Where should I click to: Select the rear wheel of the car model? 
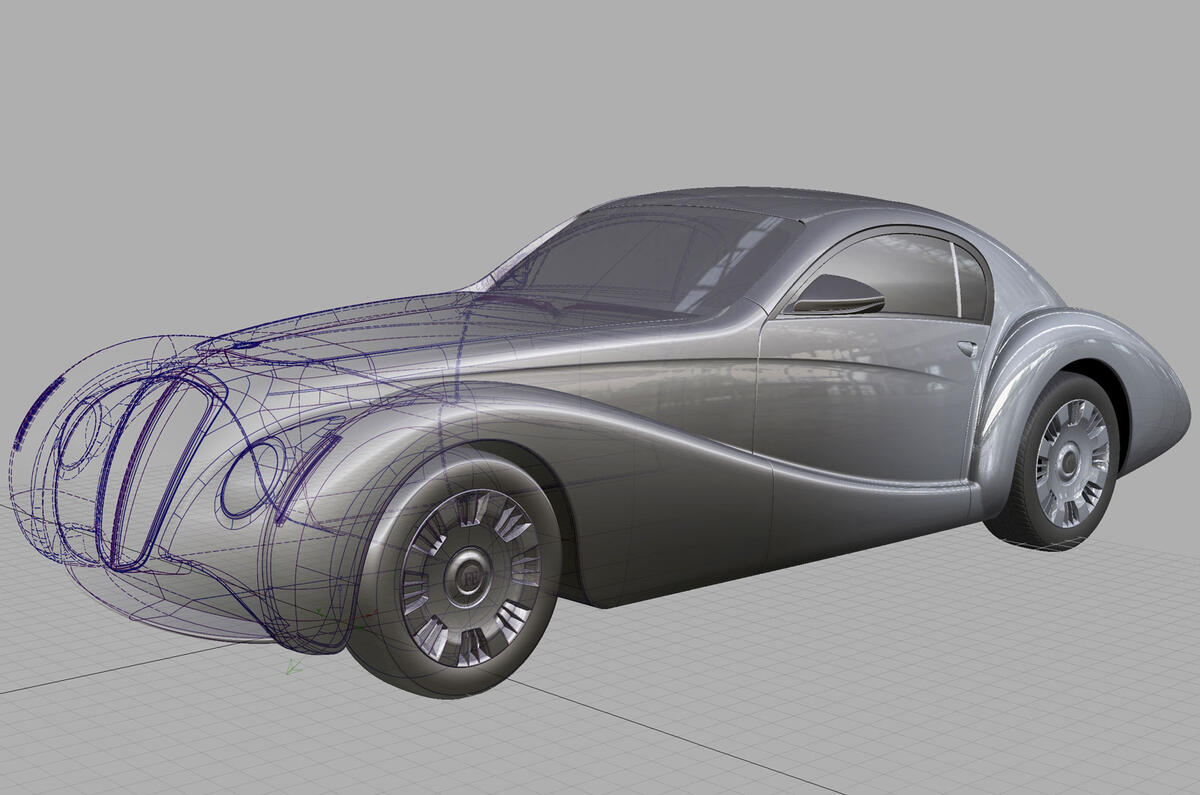tap(1070, 460)
